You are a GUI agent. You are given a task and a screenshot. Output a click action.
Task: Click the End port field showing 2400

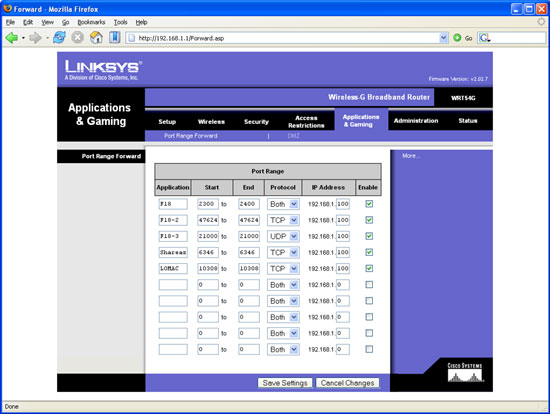point(249,204)
